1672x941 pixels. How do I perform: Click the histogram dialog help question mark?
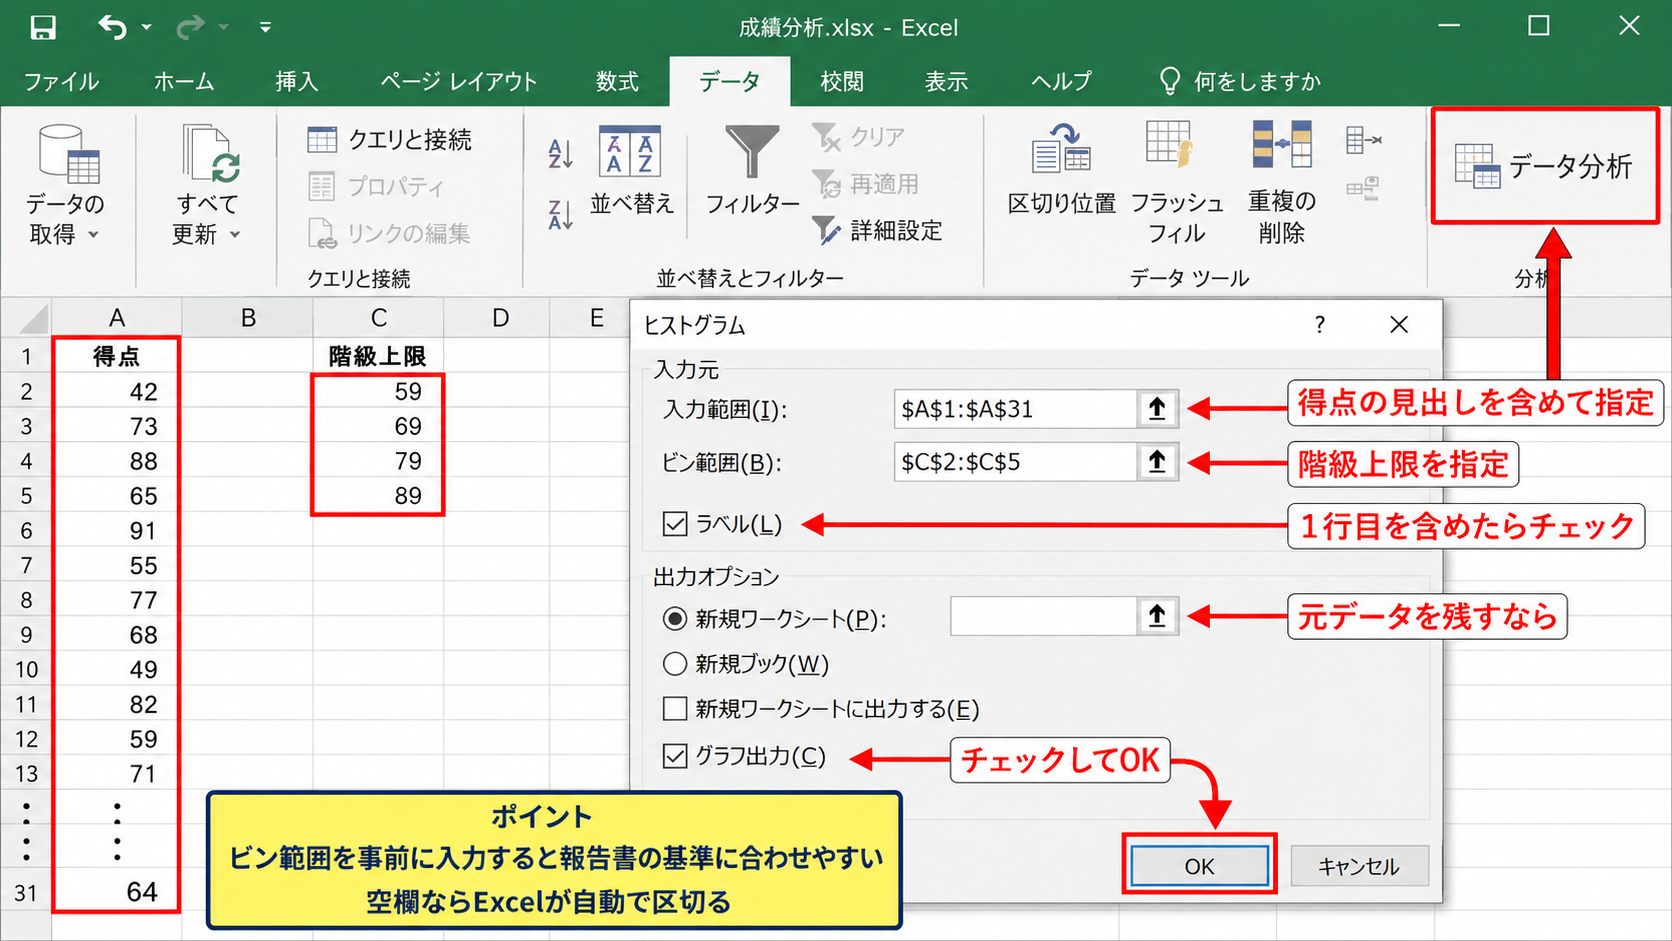1320,324
